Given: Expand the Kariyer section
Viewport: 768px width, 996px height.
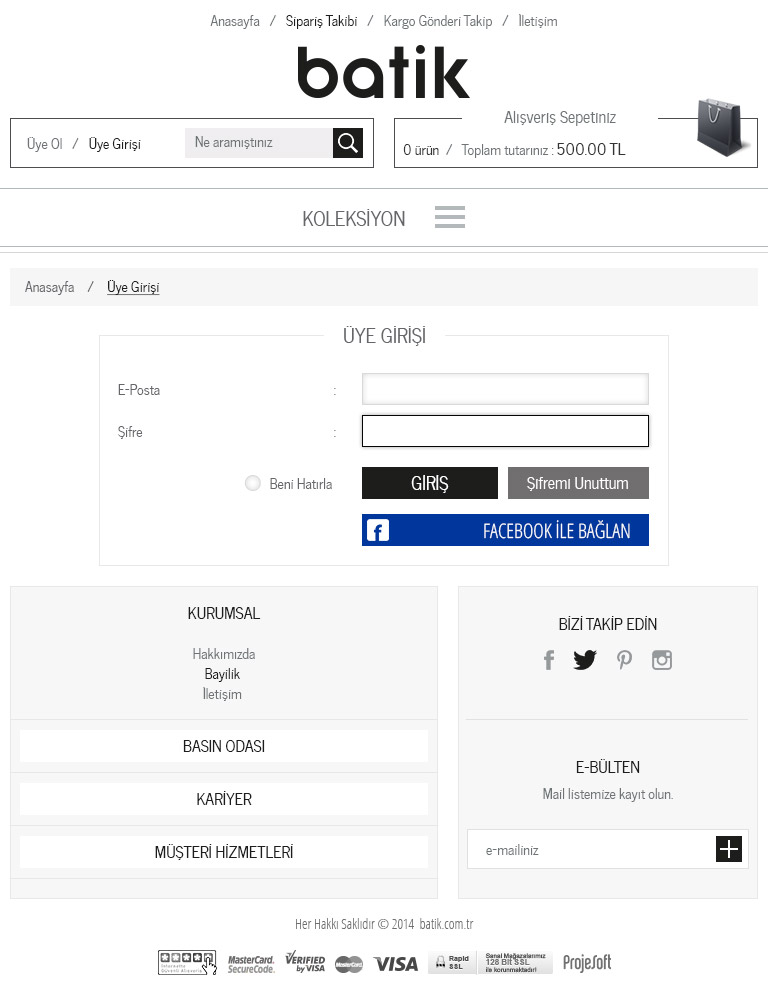Looking at the screenshot, I should point(224,799).
